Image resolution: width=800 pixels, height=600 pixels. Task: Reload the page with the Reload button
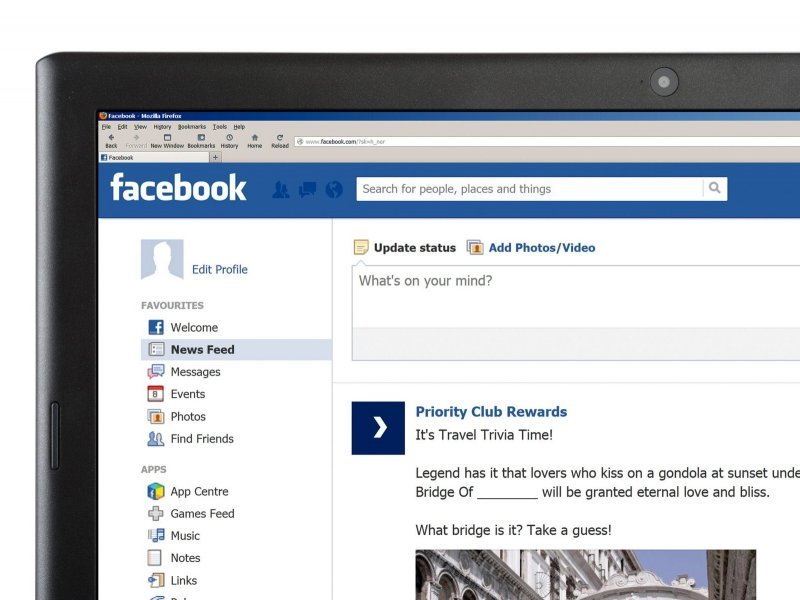(x=280, y=141)
